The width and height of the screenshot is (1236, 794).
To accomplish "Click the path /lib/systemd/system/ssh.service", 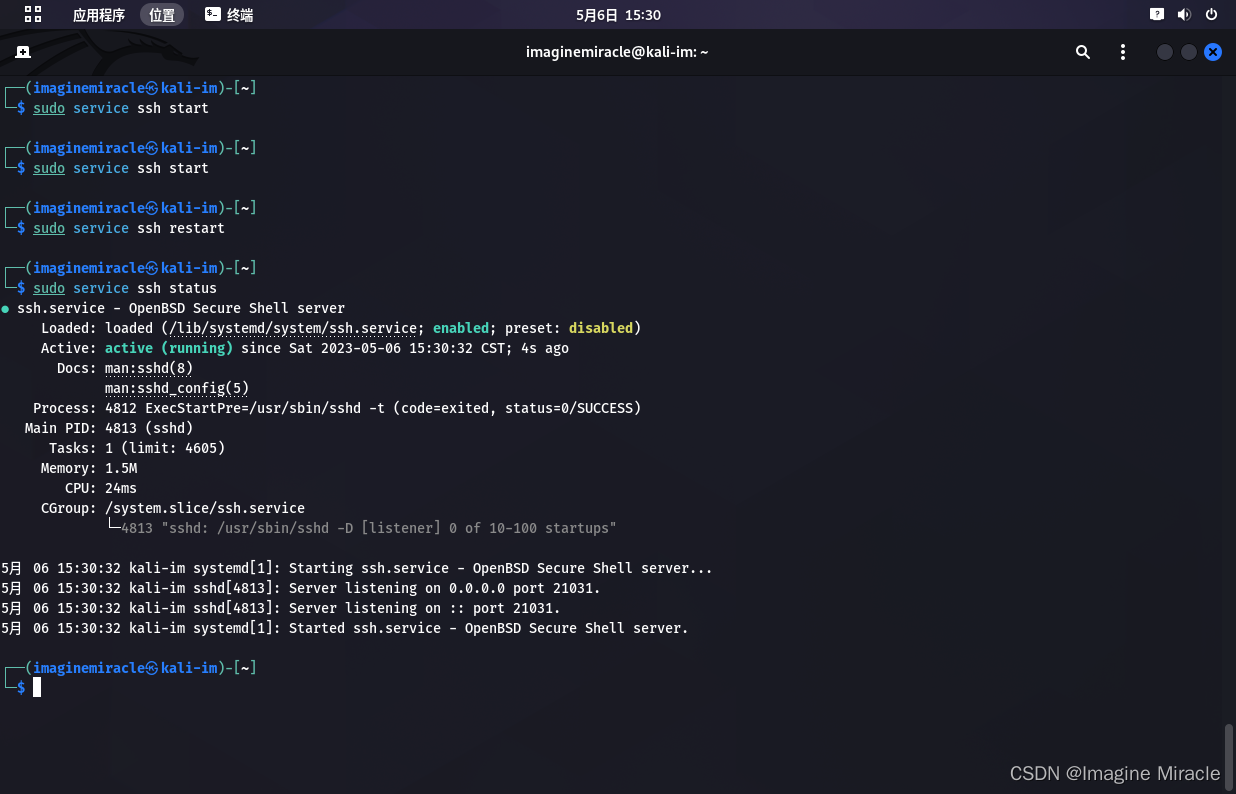I will click(295, 328).
